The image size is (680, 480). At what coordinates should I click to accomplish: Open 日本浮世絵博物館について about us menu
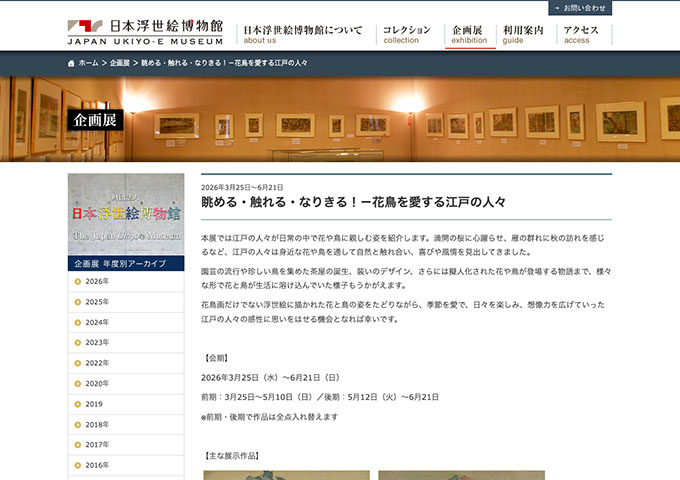pyautogui.click(x=302, y=34)
